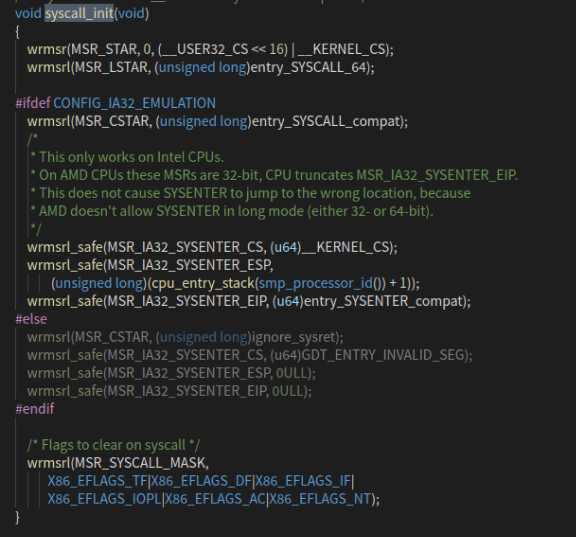This screenshot has width=576, height=537.
Task: Click the comment 'This only works on Intel CPUs.'
Action: (127, 158)
